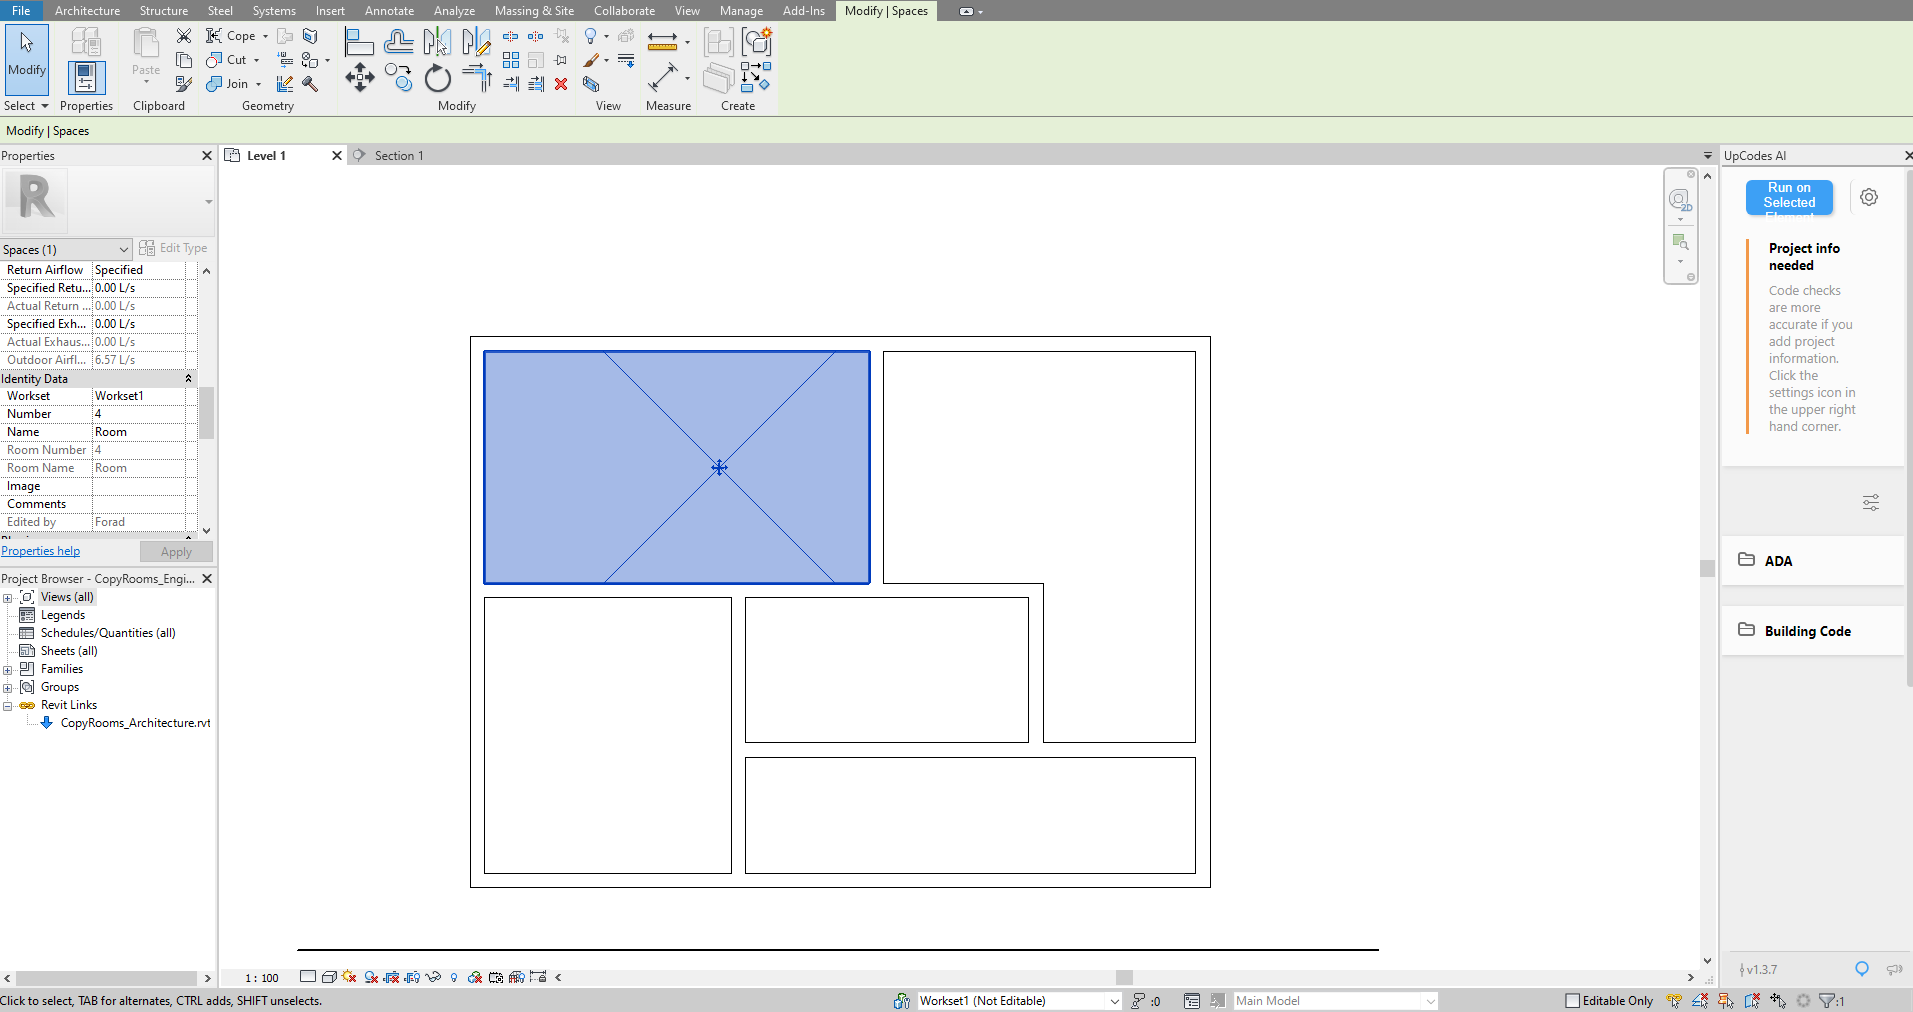Expand the Views (all) tree node

[x=7, y=598]
